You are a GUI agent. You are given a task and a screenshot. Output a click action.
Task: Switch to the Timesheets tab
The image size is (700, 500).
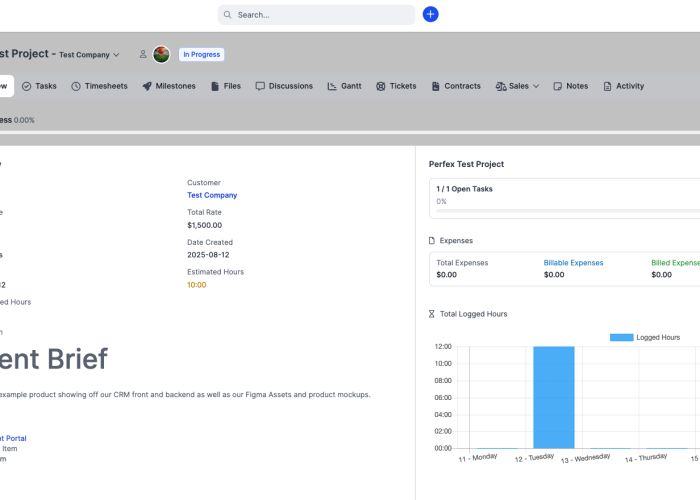click(99, 86)
